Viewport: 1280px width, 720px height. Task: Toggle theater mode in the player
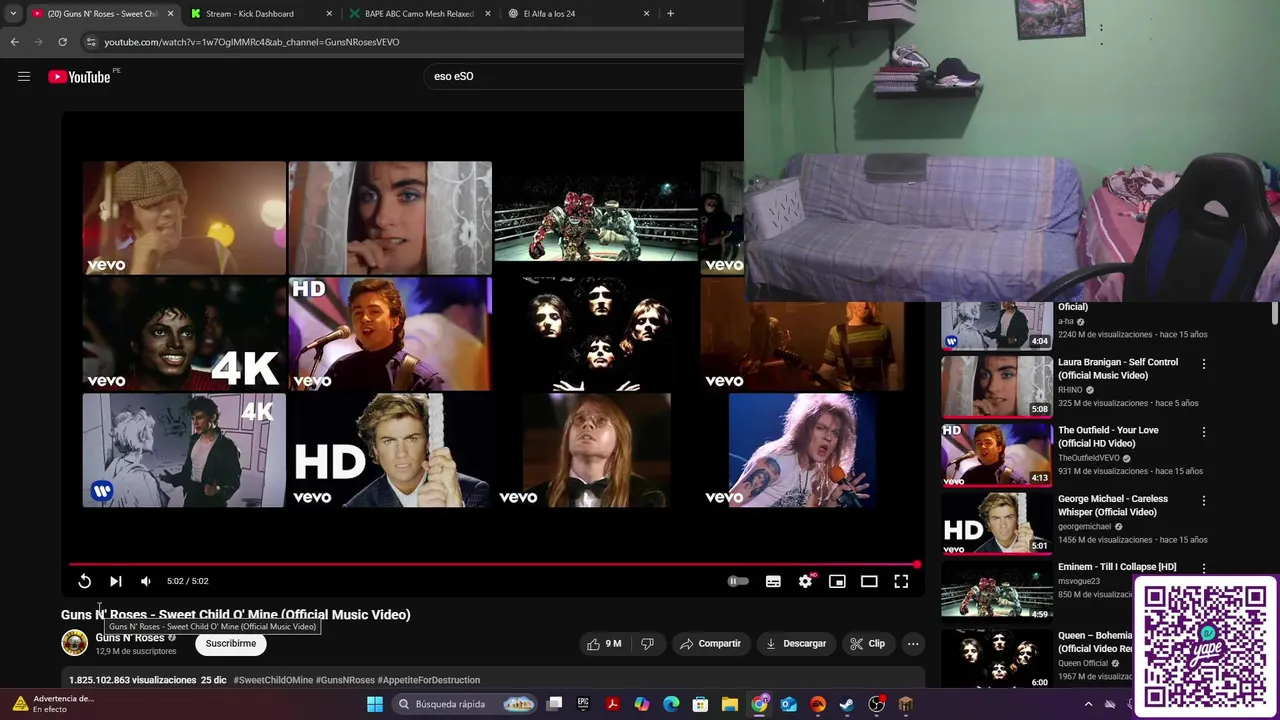[x=869, y=581]
